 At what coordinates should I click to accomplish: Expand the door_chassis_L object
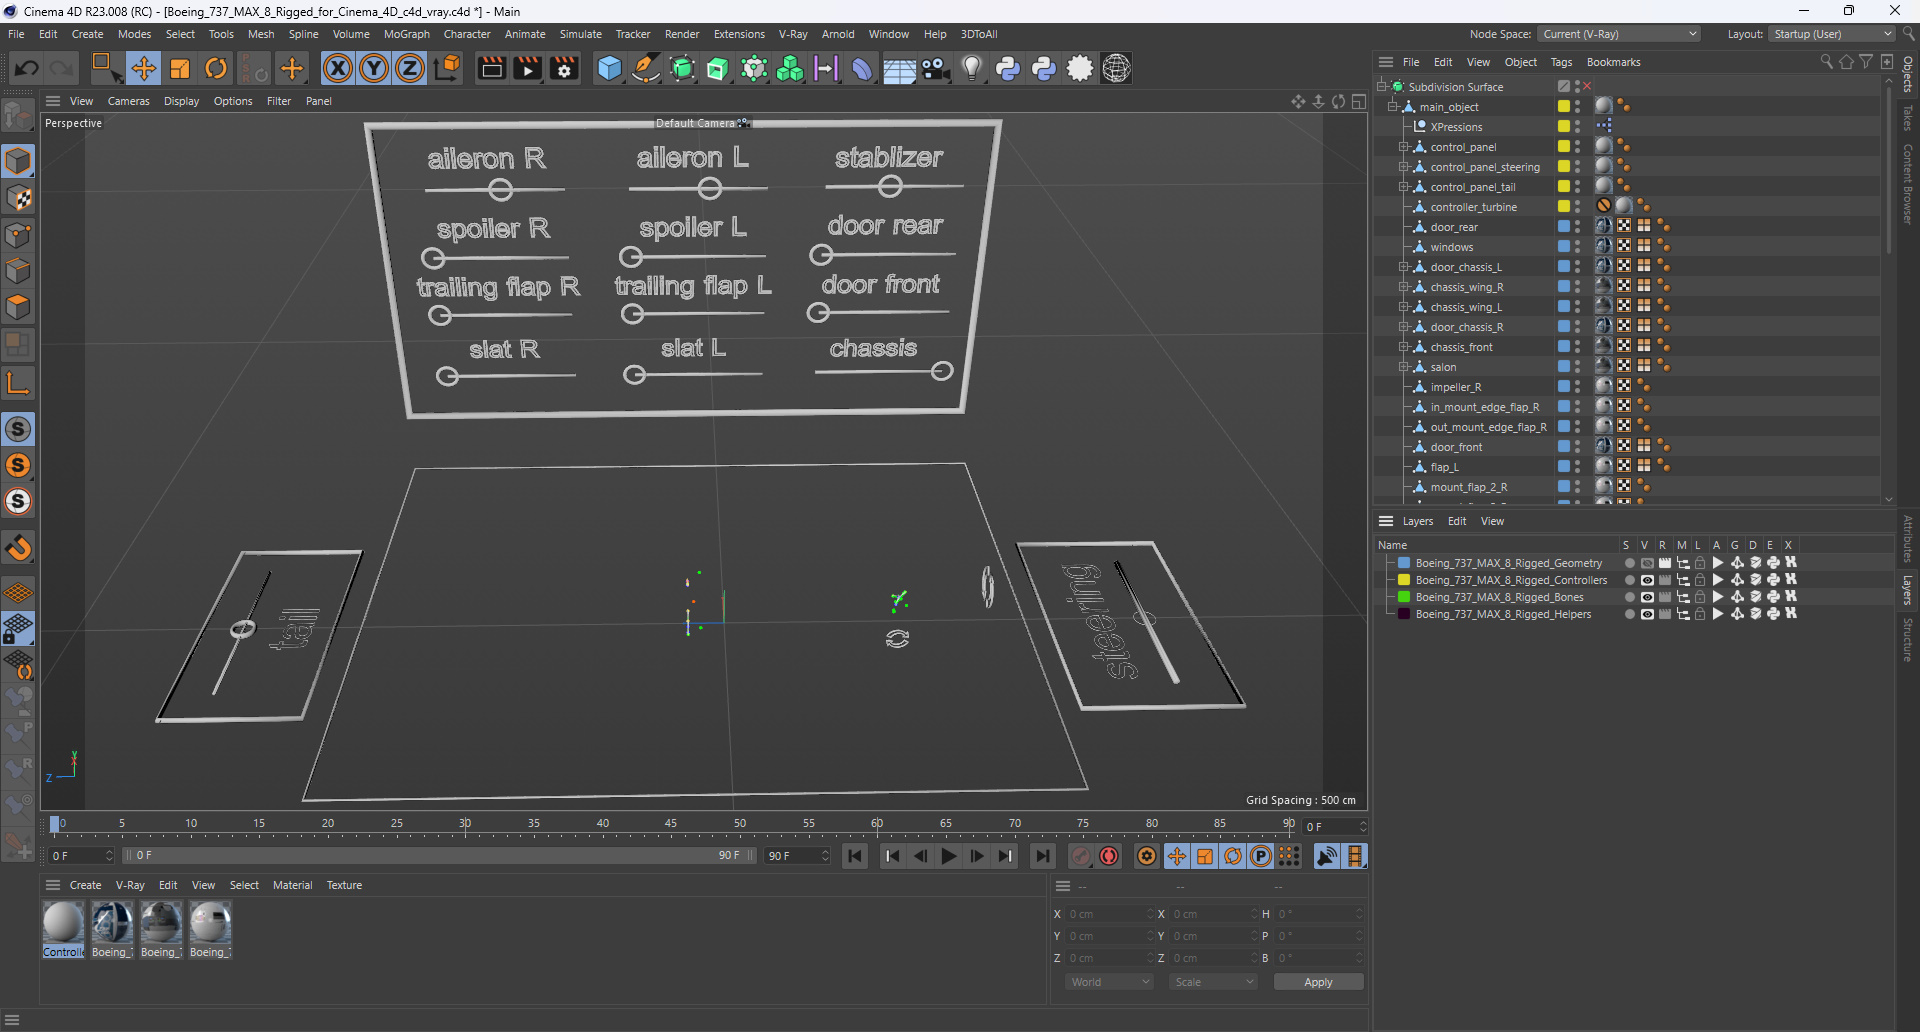pos(1404,267)
